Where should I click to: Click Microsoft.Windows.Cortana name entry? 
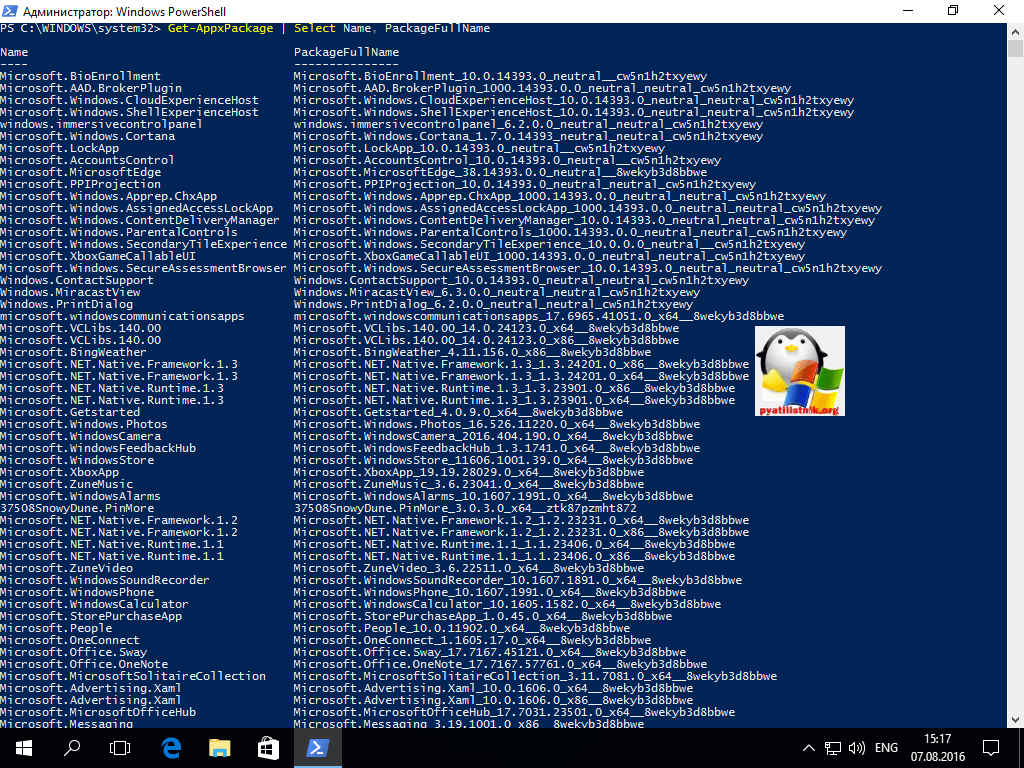(x=88, y=136)
